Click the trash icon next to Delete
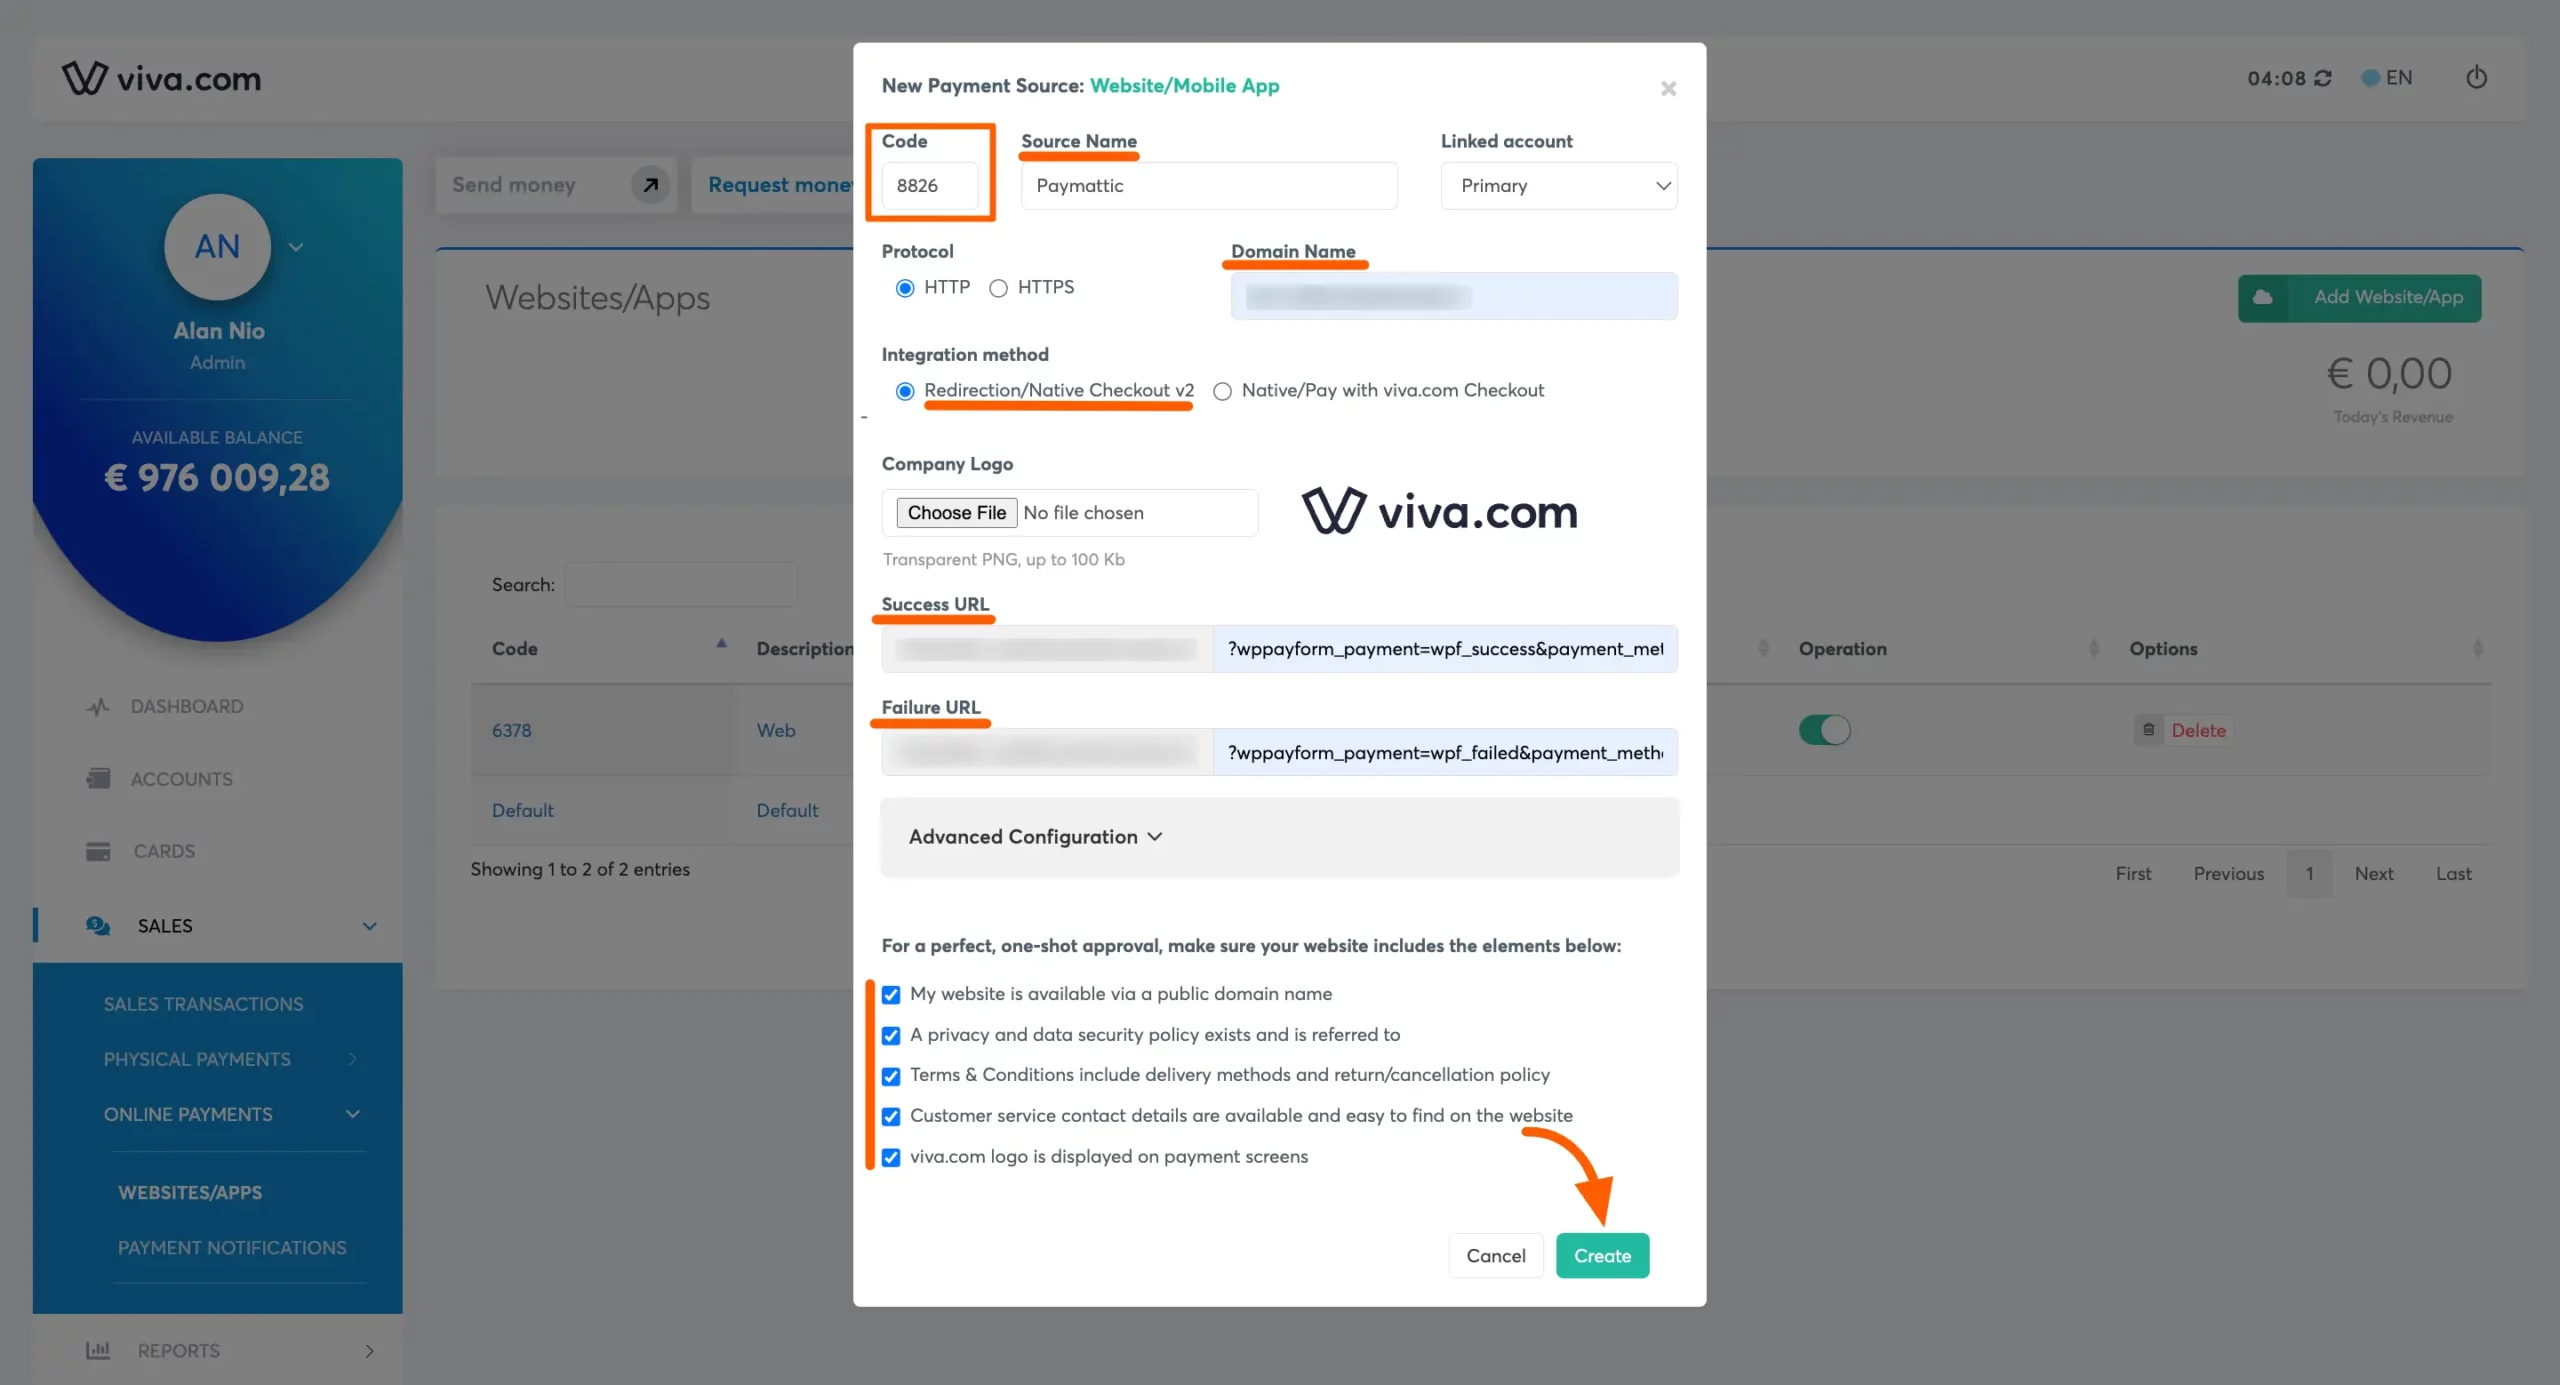Image resolution: width=2560 pixels, height=1385 pixels. (2148, 730)
